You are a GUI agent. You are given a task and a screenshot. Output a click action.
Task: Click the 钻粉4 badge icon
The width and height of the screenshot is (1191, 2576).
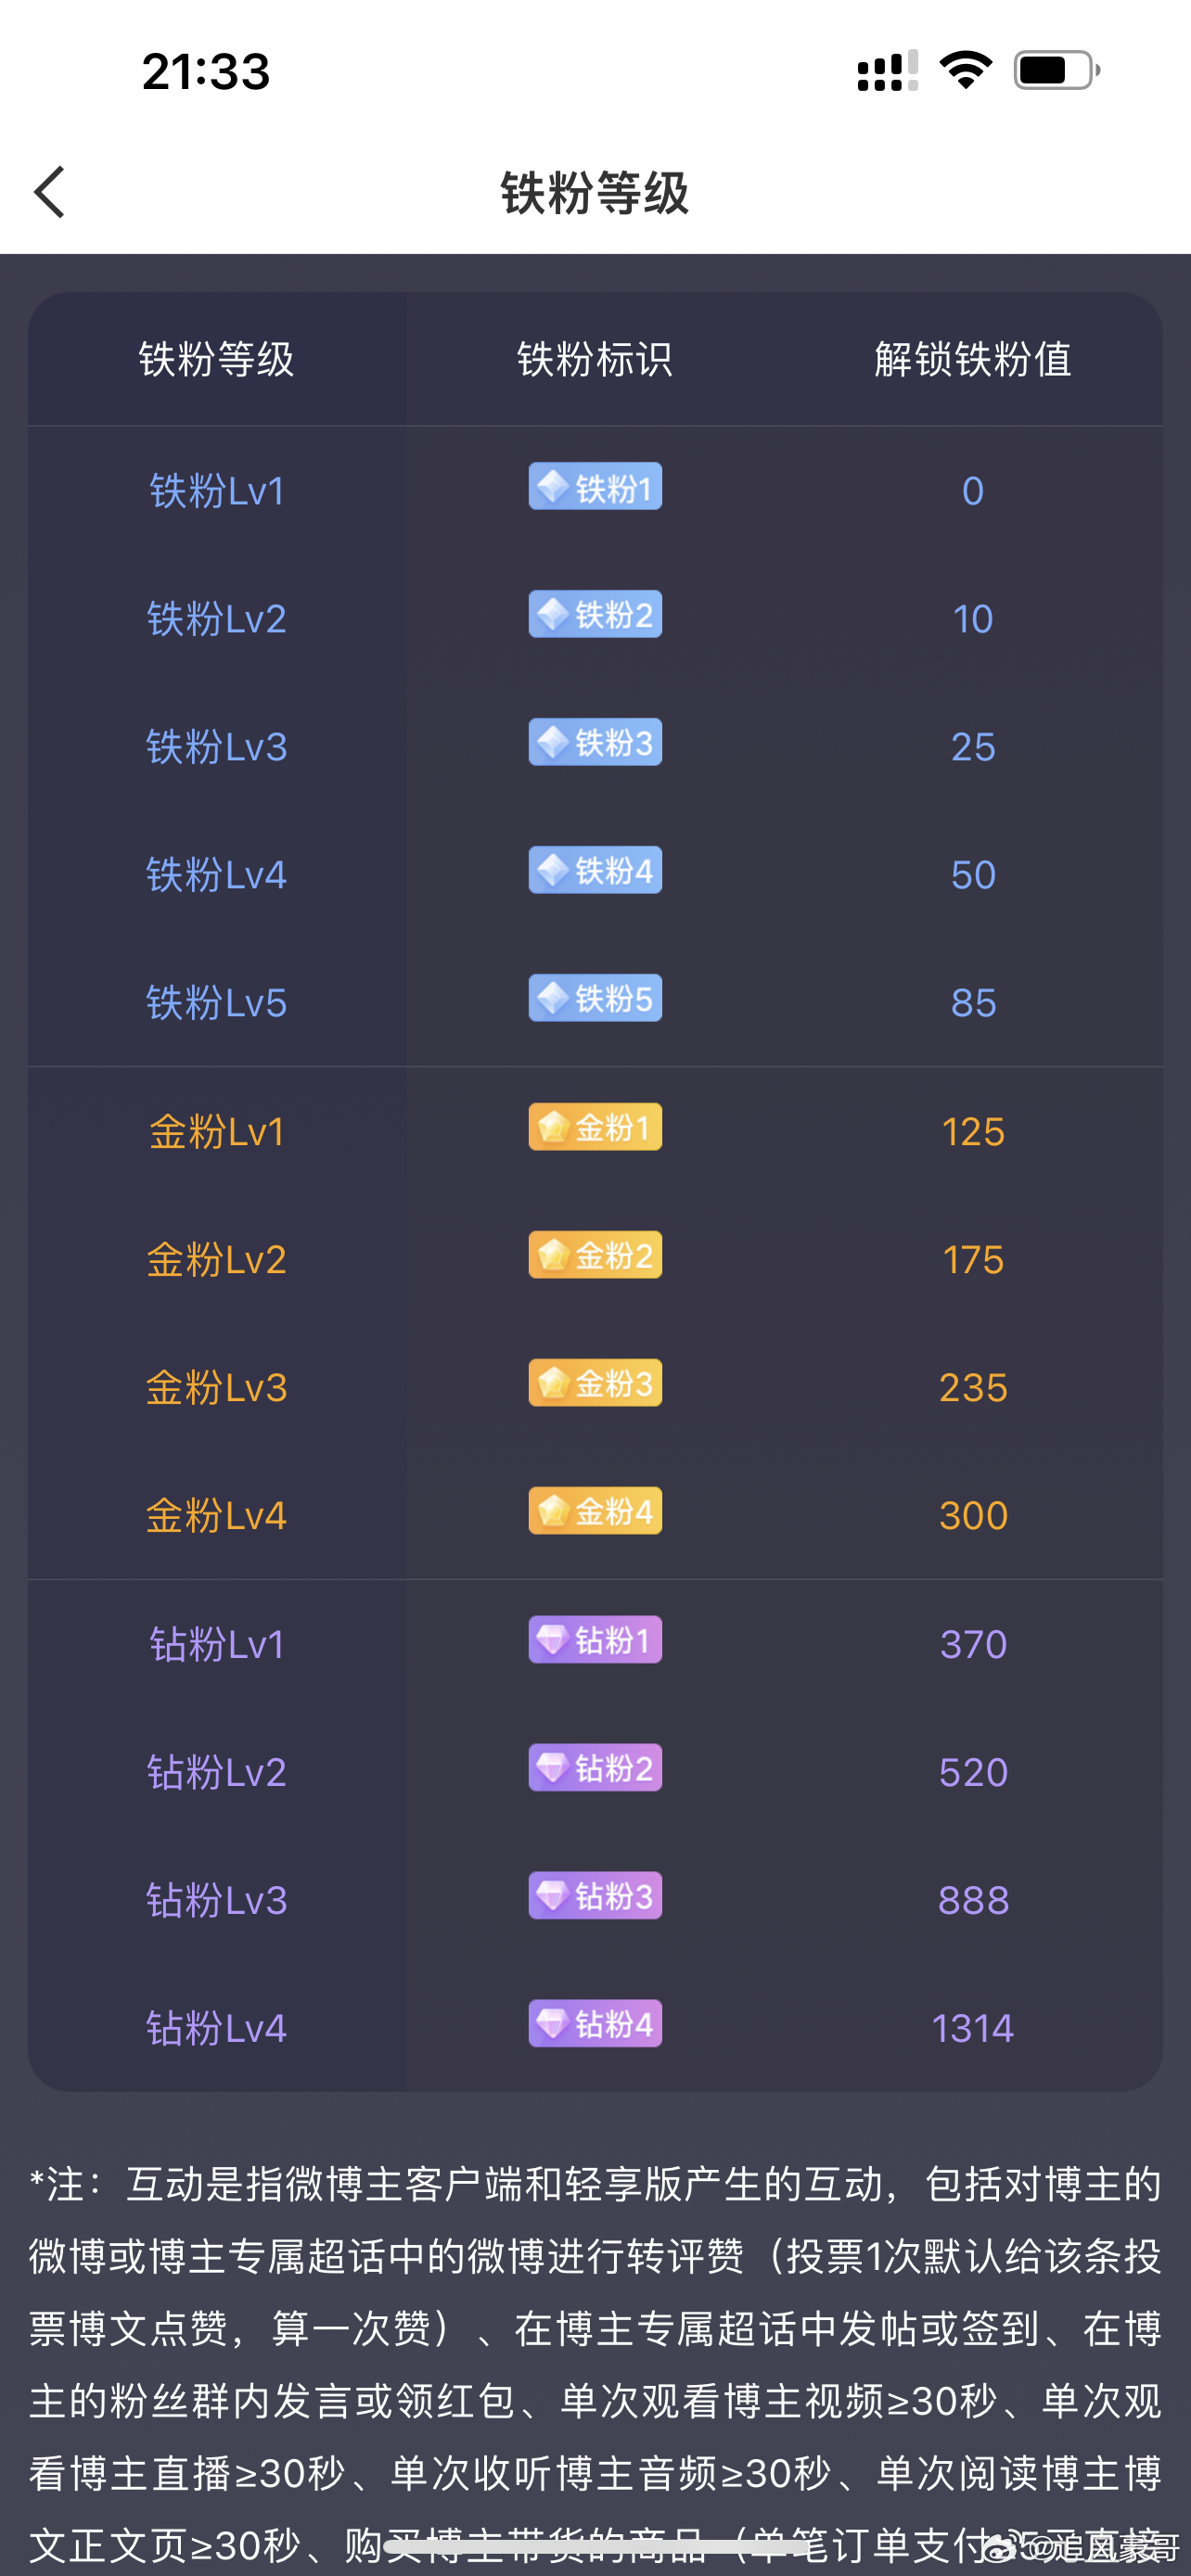(x=594, y=2024)
